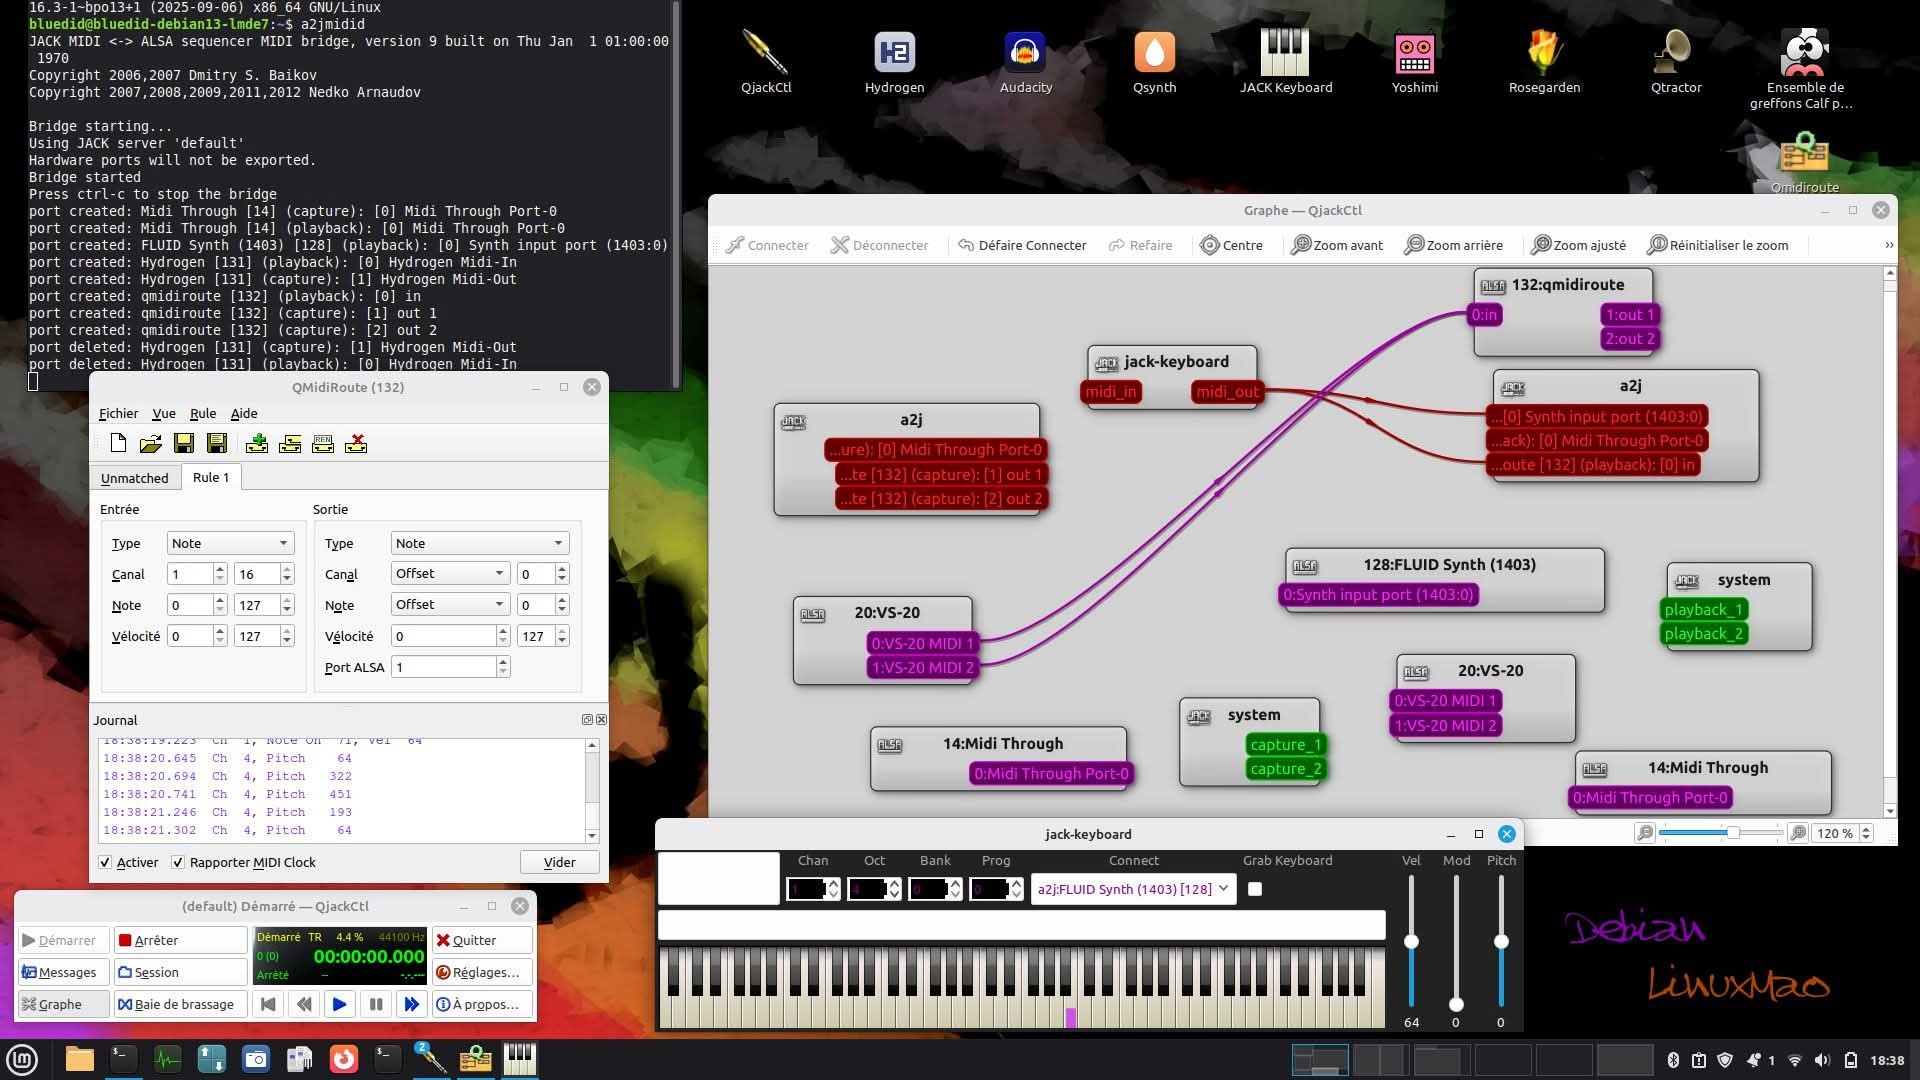The height and width of the screenshot is (1080, 1920).
Task: Open the QjackCtl desktop icon
Action: pyautogui.click(x=766, y=61)
